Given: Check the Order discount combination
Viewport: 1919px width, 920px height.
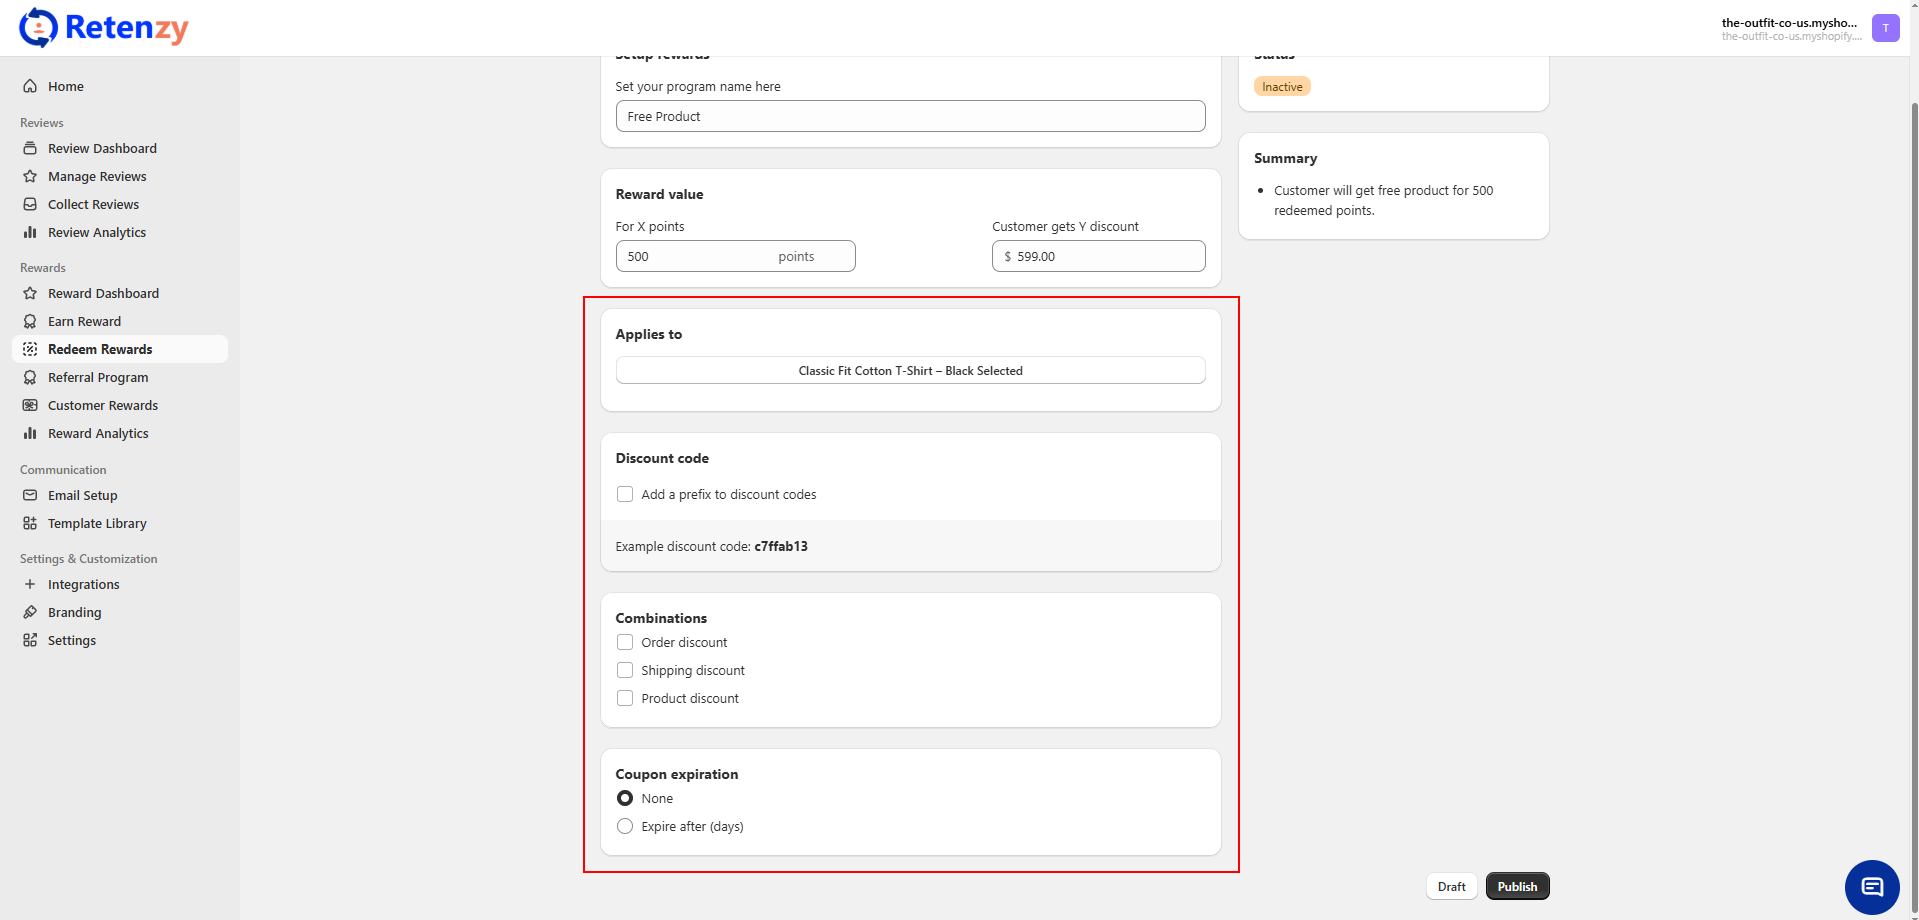Looking at the screenshot, I should click(625, 642).
